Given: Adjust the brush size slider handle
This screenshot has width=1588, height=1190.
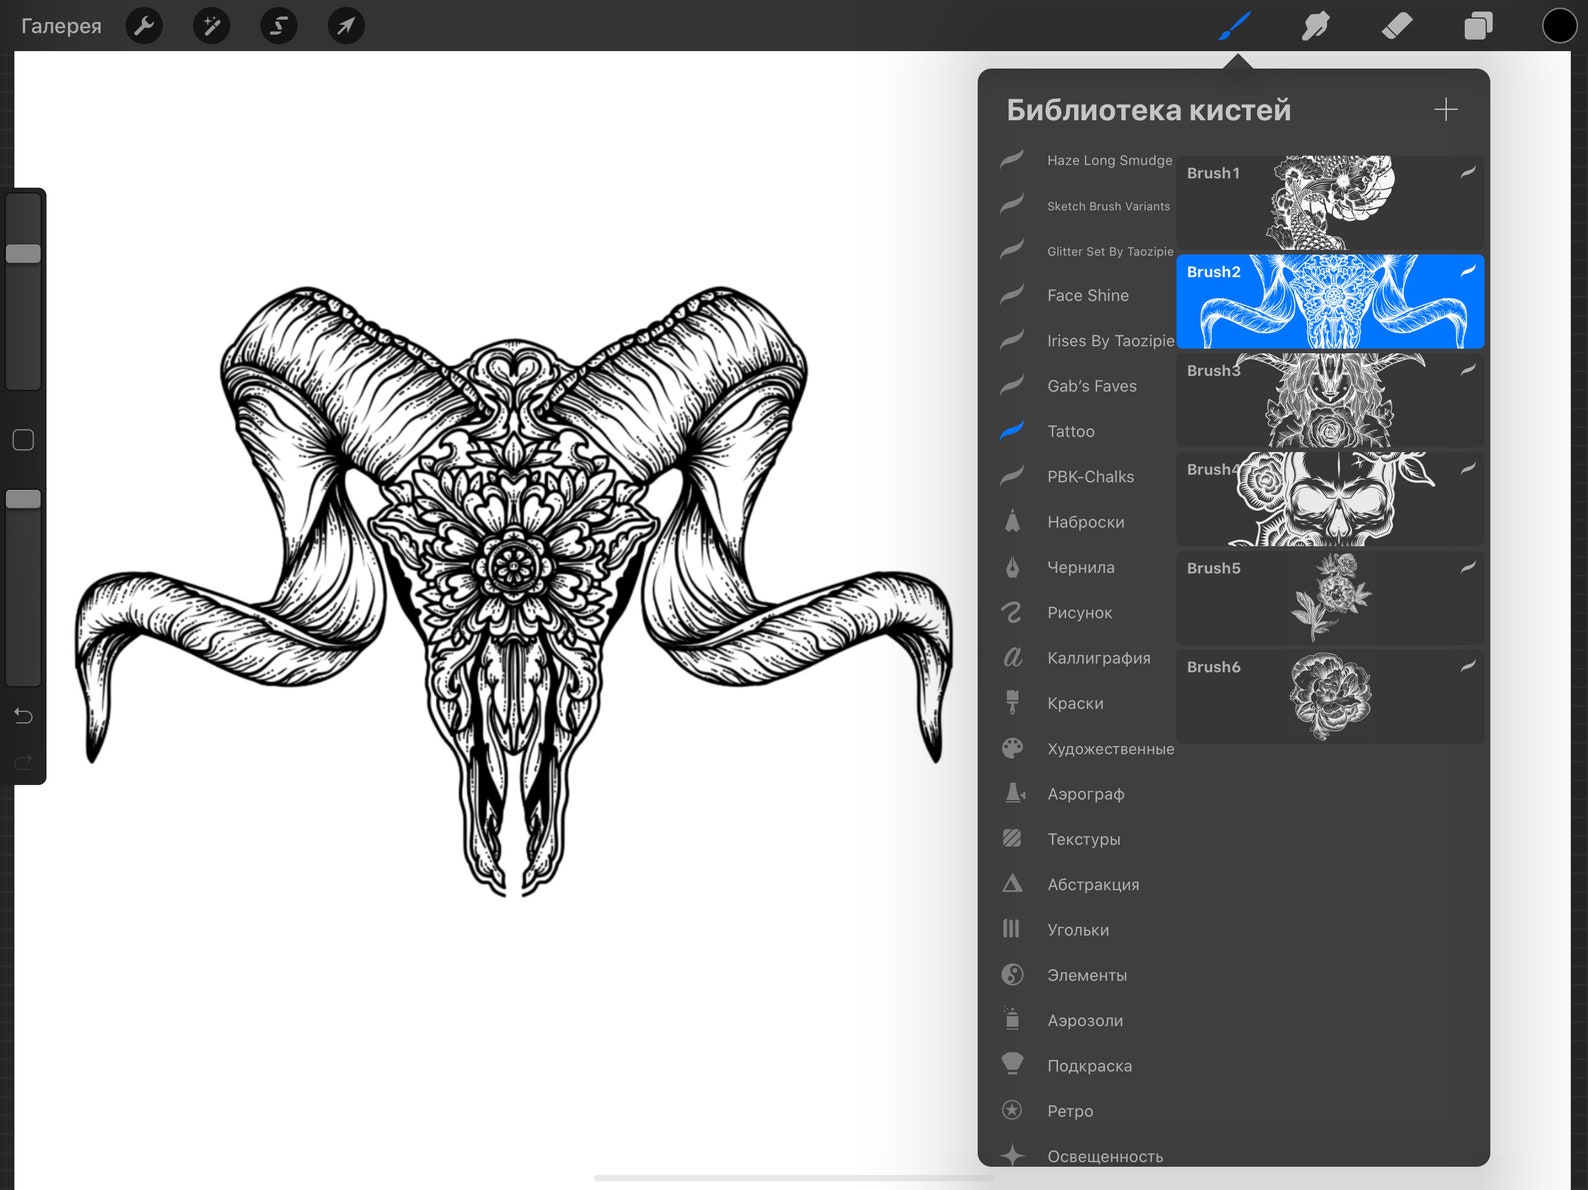Looking at the screenshot, I should 23,254.
